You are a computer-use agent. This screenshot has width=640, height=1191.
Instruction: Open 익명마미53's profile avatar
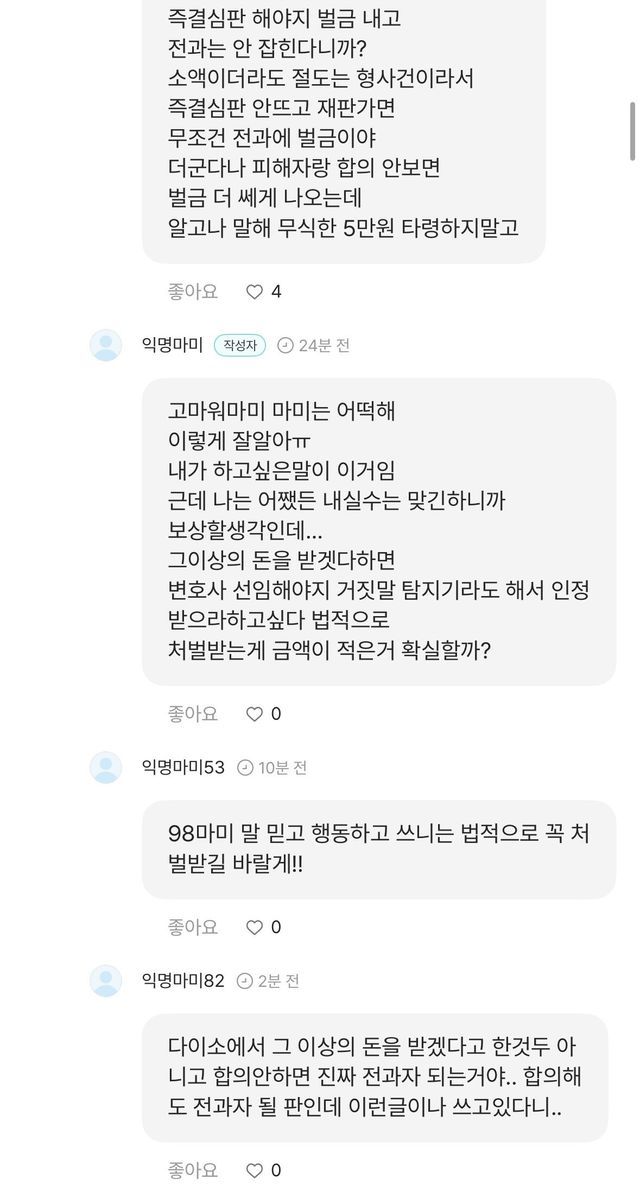(x=106, y=768)
